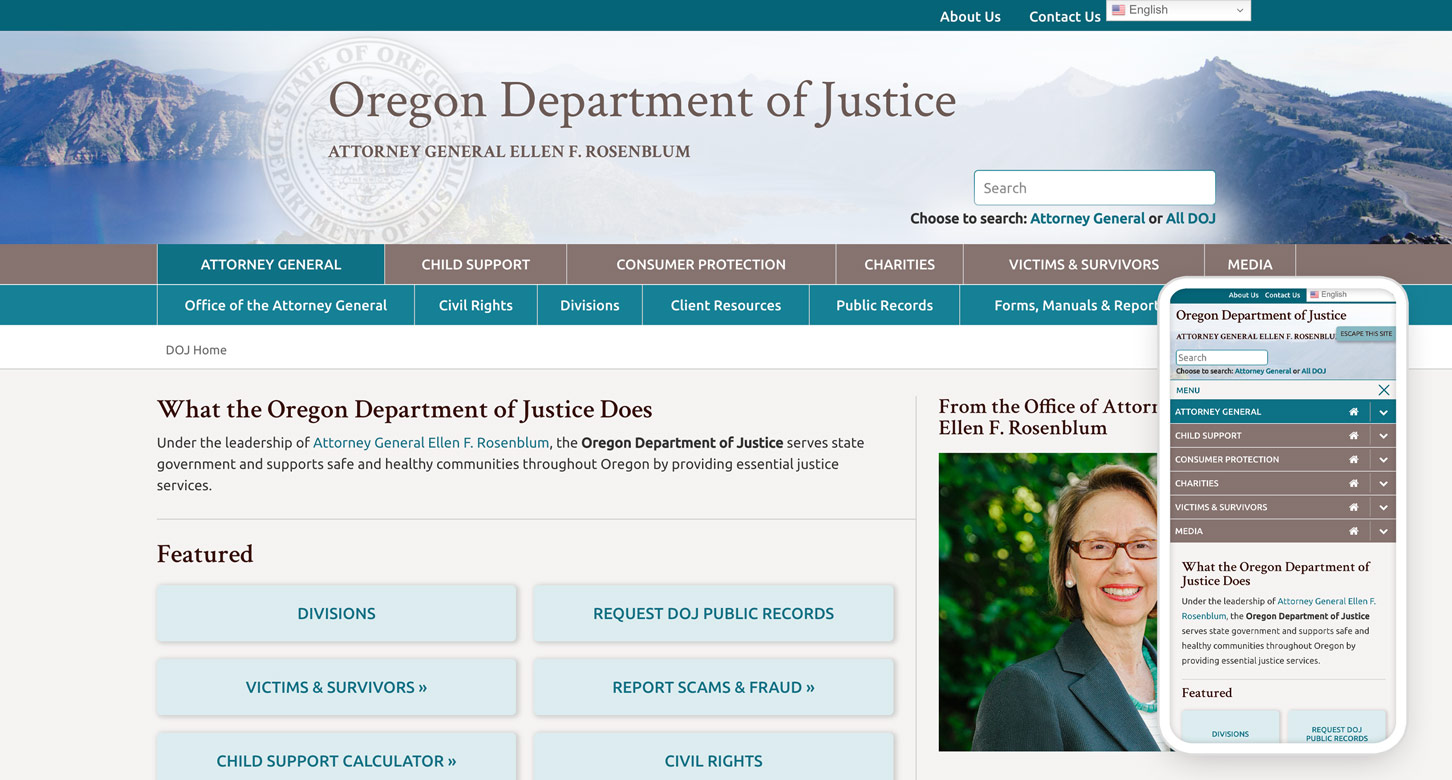1452x780 pixels.
Task: Click the CIVIL RIGHTS featured button
Action: pos(713,756)
